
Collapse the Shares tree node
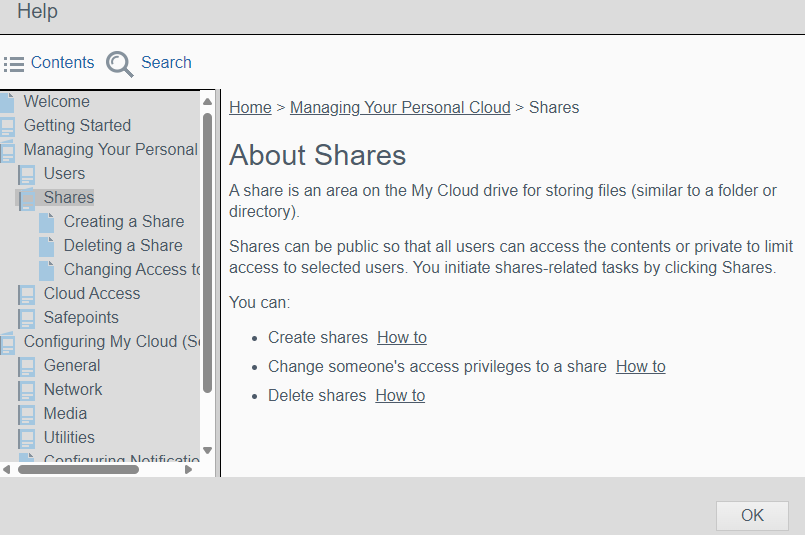(26, 198)
